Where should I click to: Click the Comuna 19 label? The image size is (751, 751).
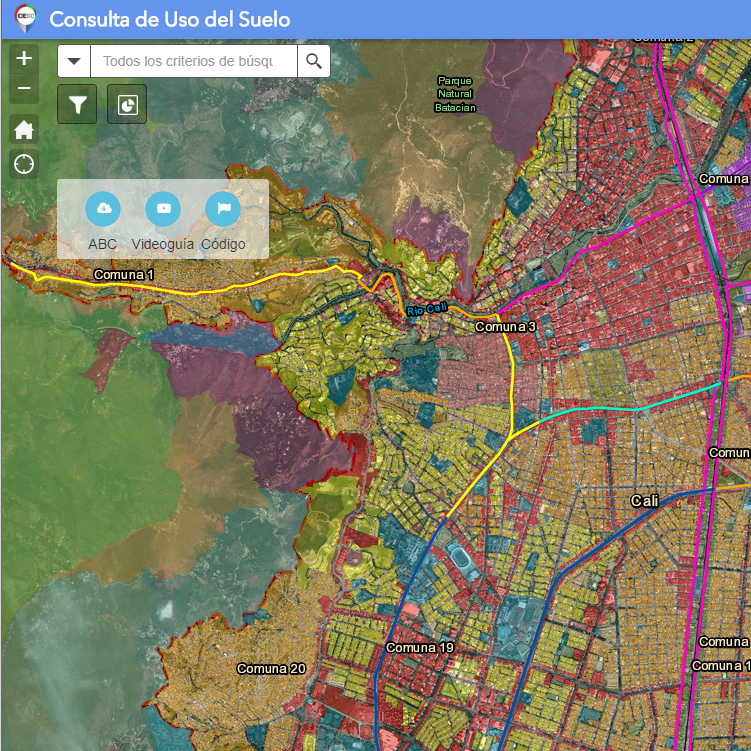coord(420,648)
